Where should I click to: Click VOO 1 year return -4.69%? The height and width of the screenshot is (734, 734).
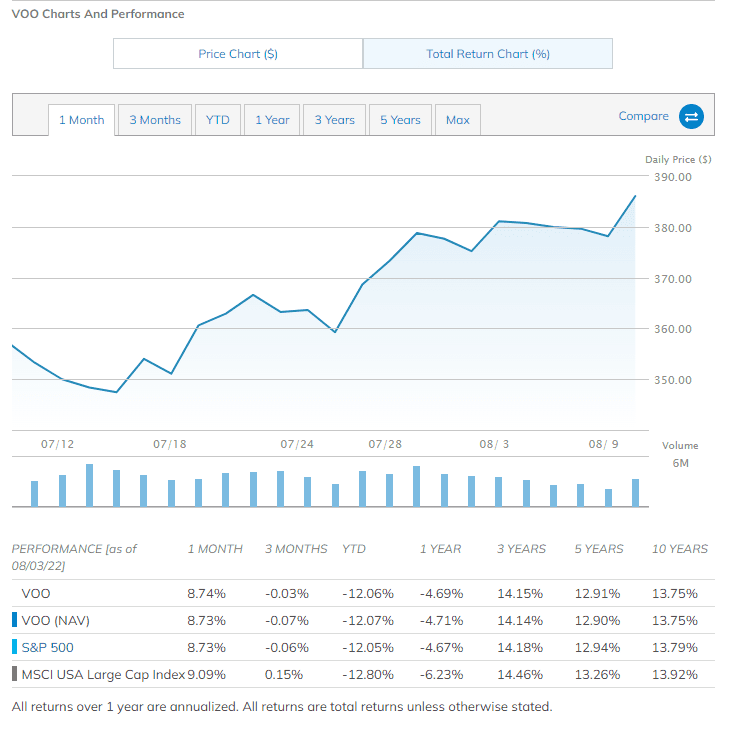441,594
